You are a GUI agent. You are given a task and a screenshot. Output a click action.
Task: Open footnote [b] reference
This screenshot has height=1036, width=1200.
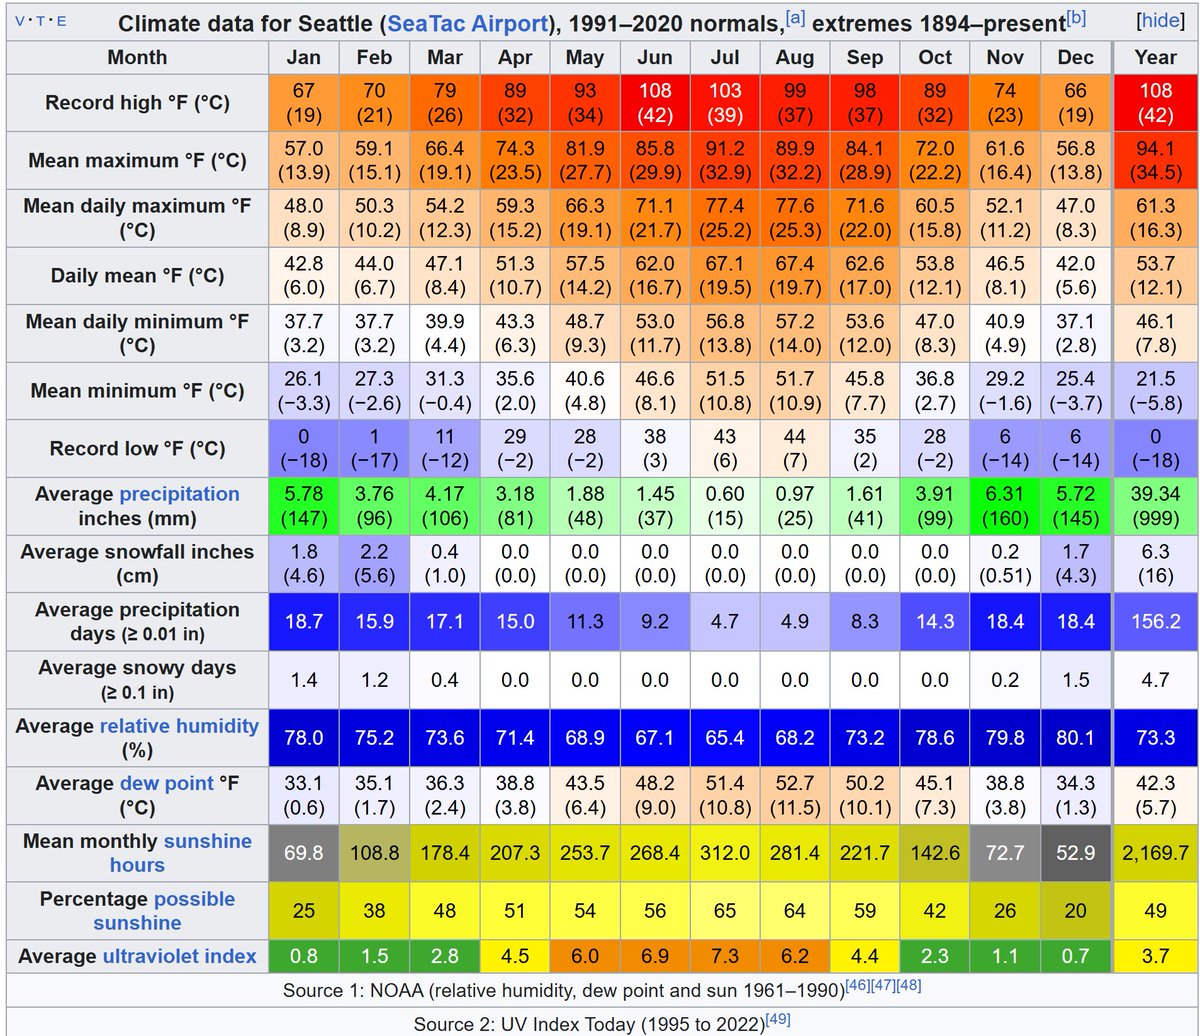click(1076, 17)
